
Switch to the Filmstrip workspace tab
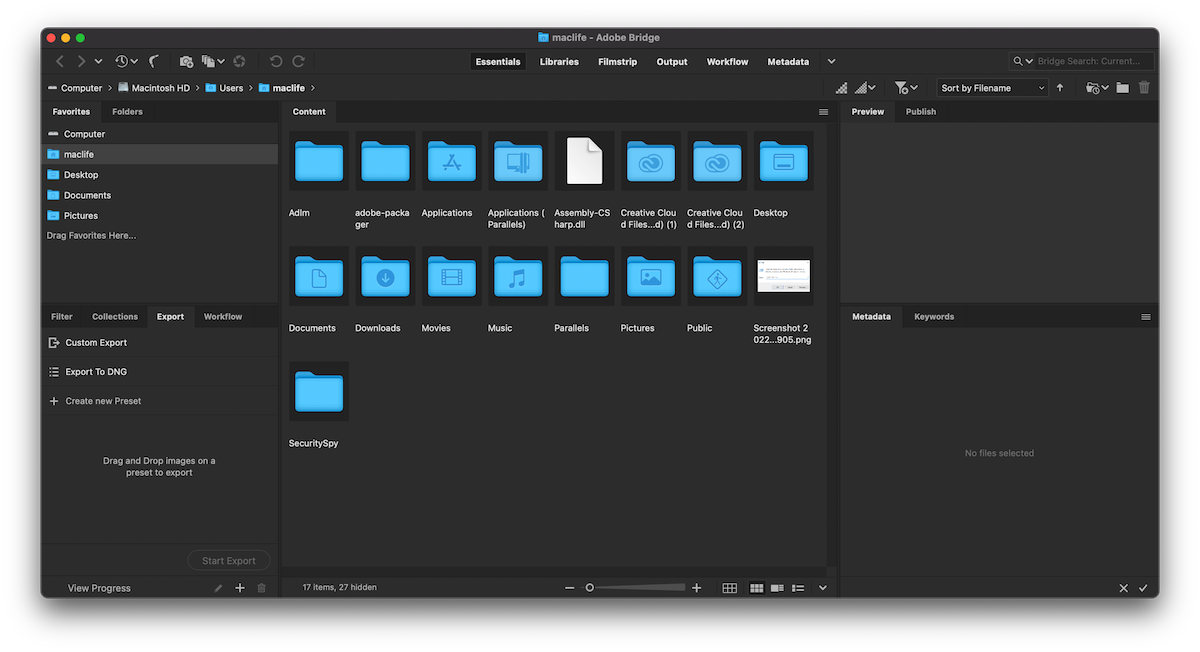tap(617, 61)
